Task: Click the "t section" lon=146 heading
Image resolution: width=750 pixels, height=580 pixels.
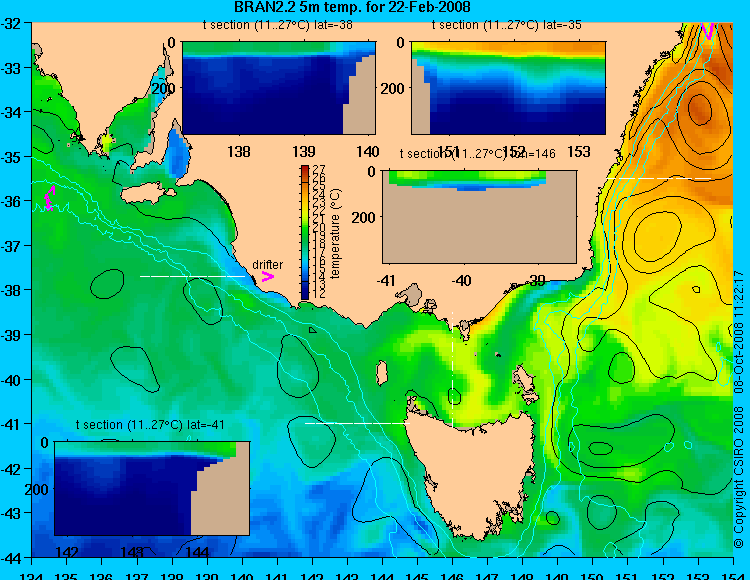Action: (x=477, y=153)
